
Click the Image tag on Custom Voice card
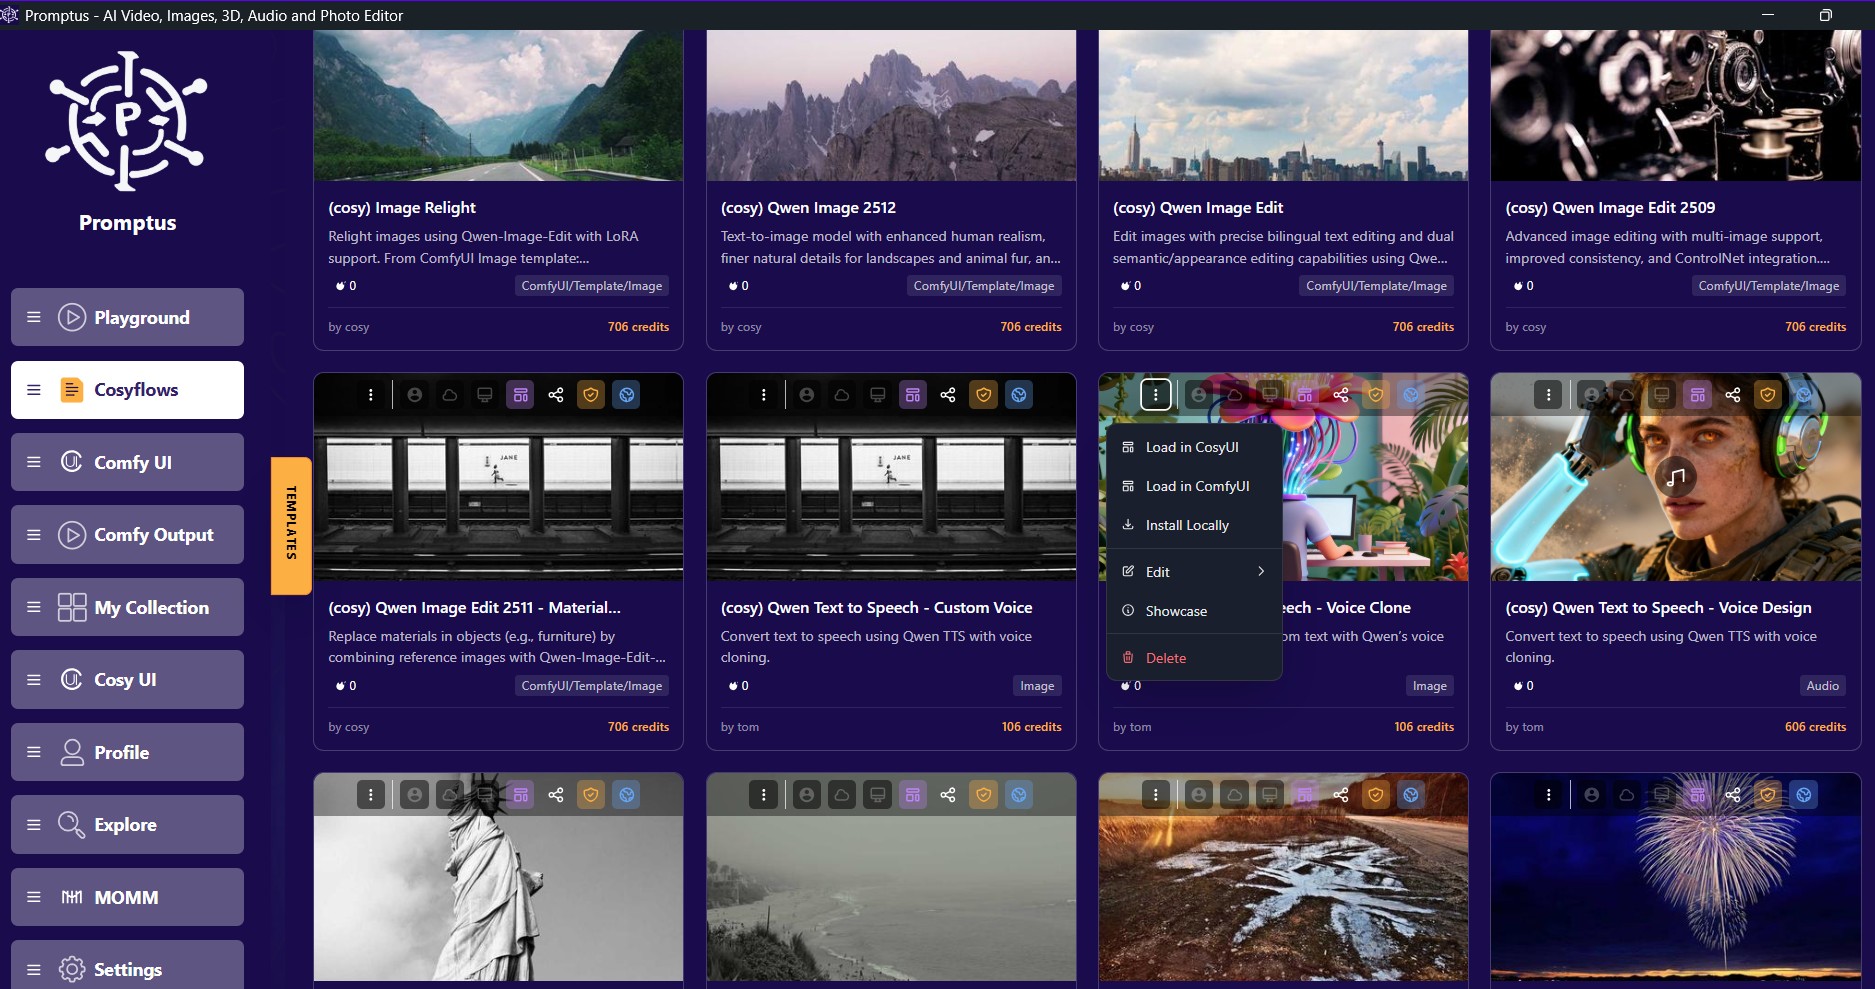click(1037, 686)
